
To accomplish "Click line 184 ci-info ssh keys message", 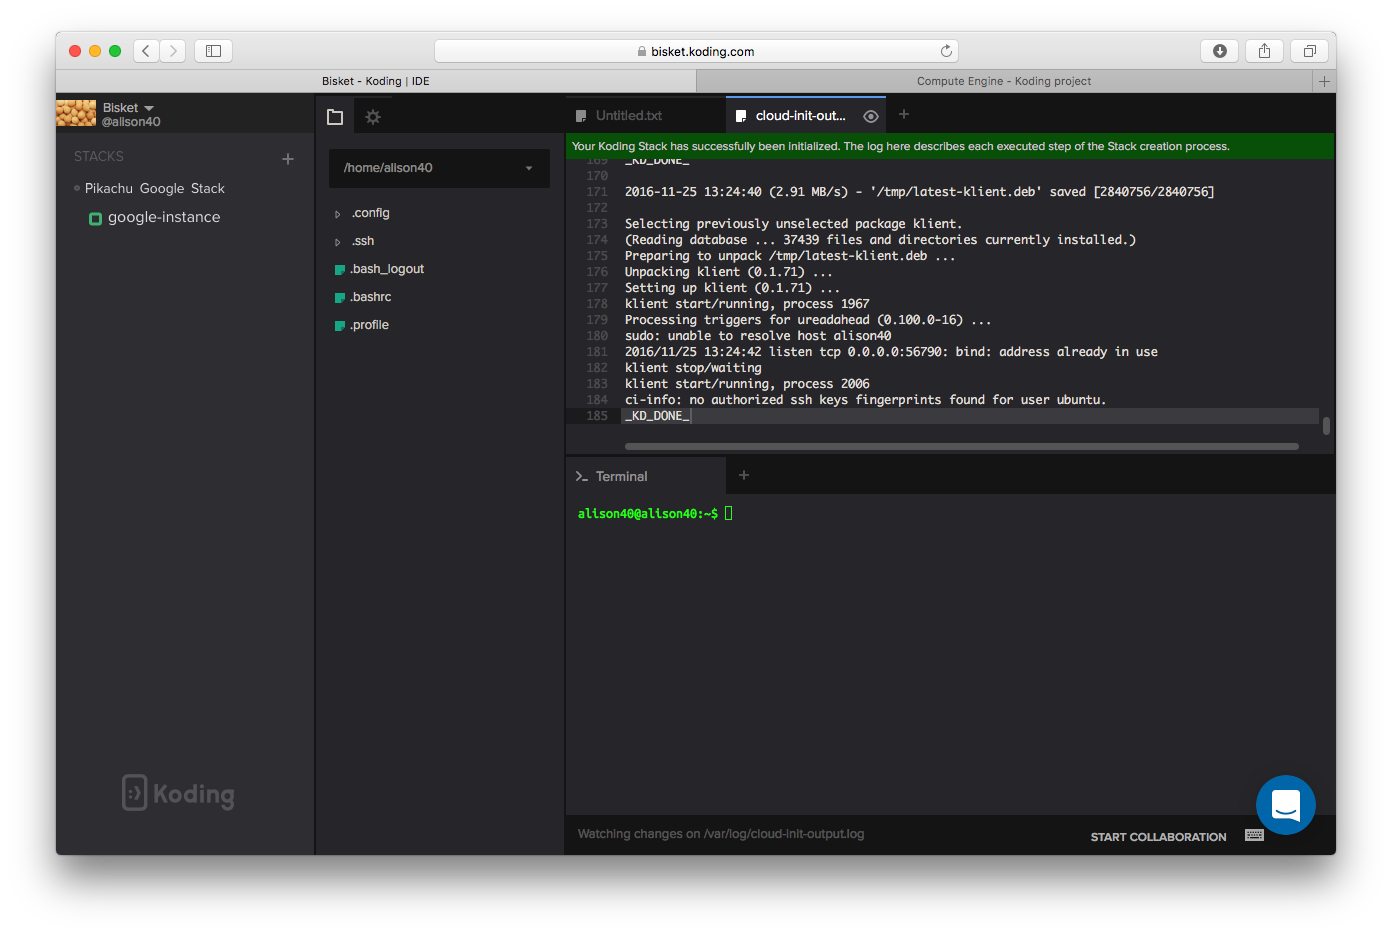I will click(x=865, y=400).
